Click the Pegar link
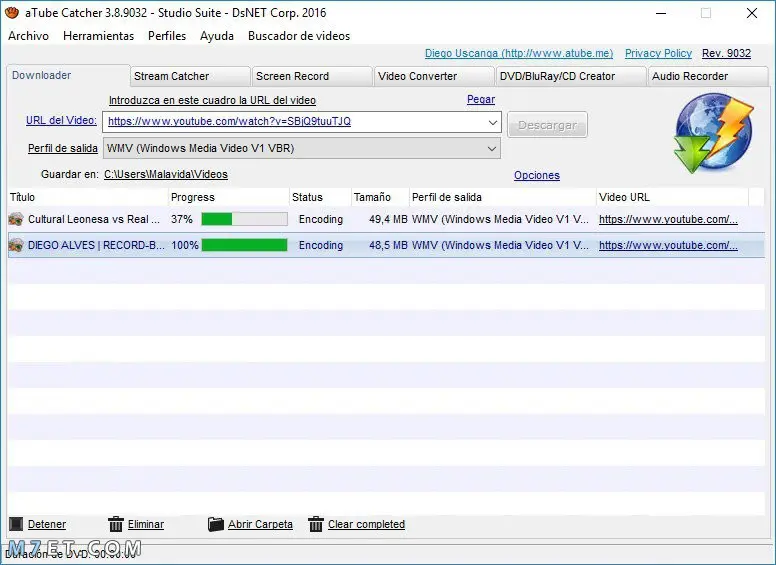This screenshot has height=565, width=776. pos(481,99)
